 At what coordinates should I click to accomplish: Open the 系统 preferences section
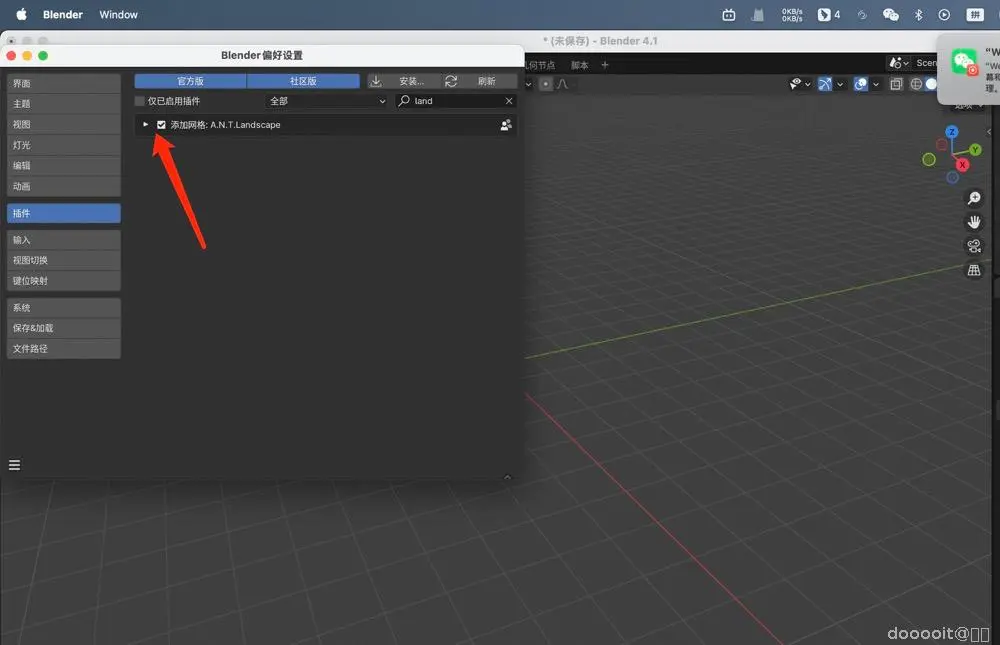pyautogui.click(x=64, y=308)
